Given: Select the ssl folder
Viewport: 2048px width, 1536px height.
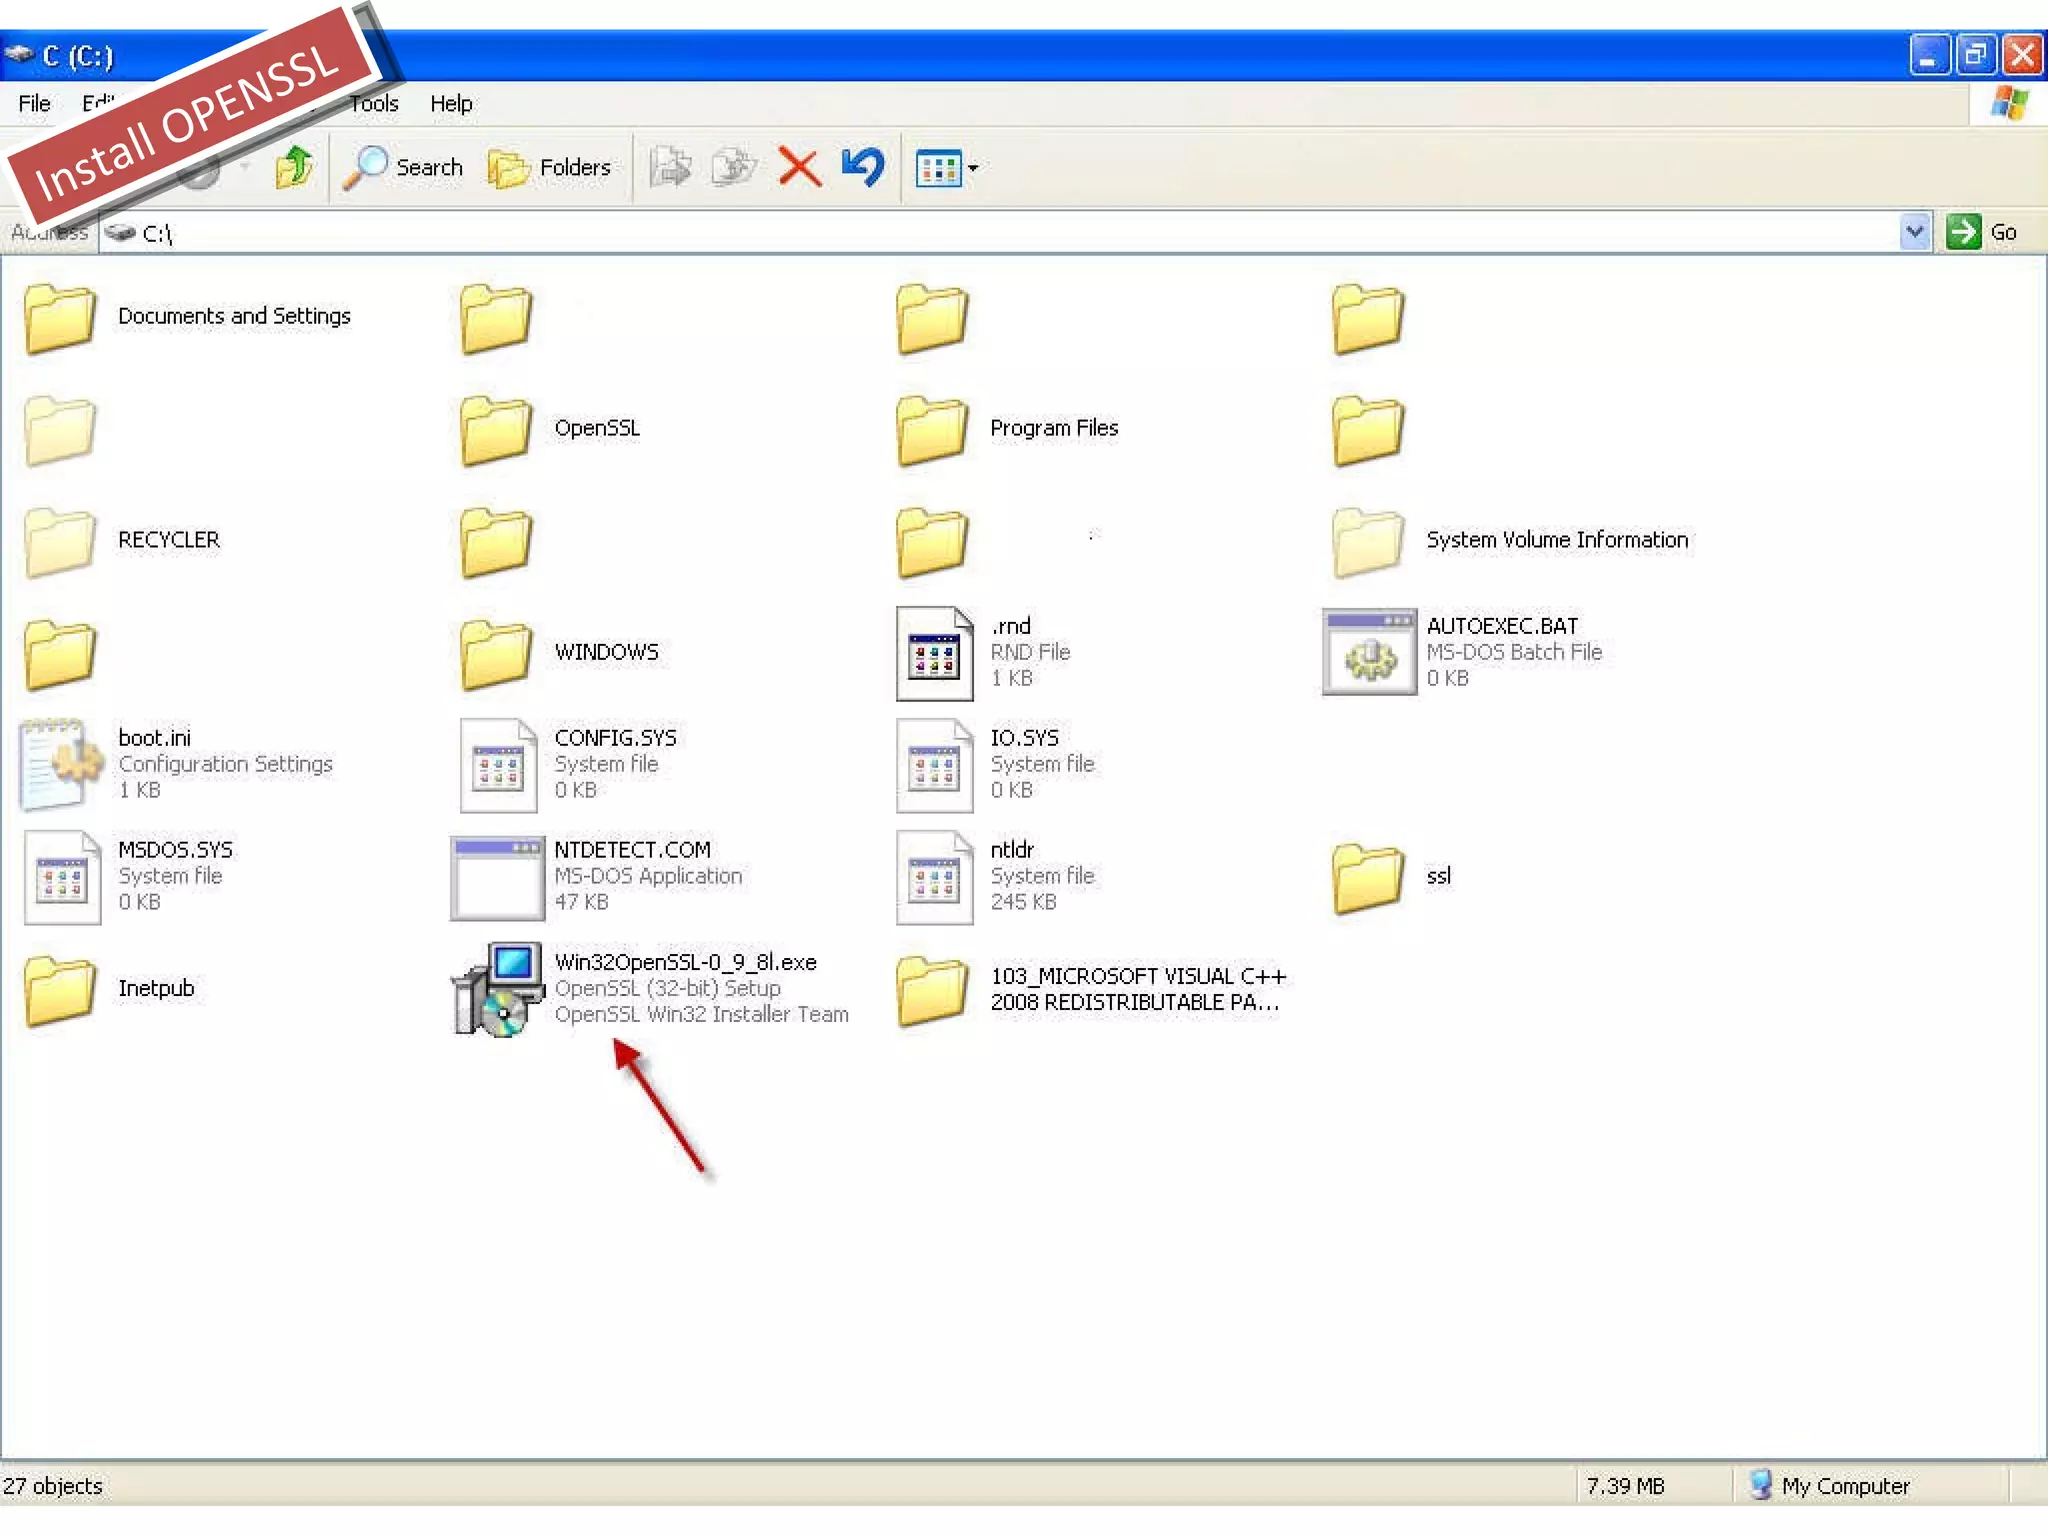Looking at the screenshot, I should [1369, 878].
